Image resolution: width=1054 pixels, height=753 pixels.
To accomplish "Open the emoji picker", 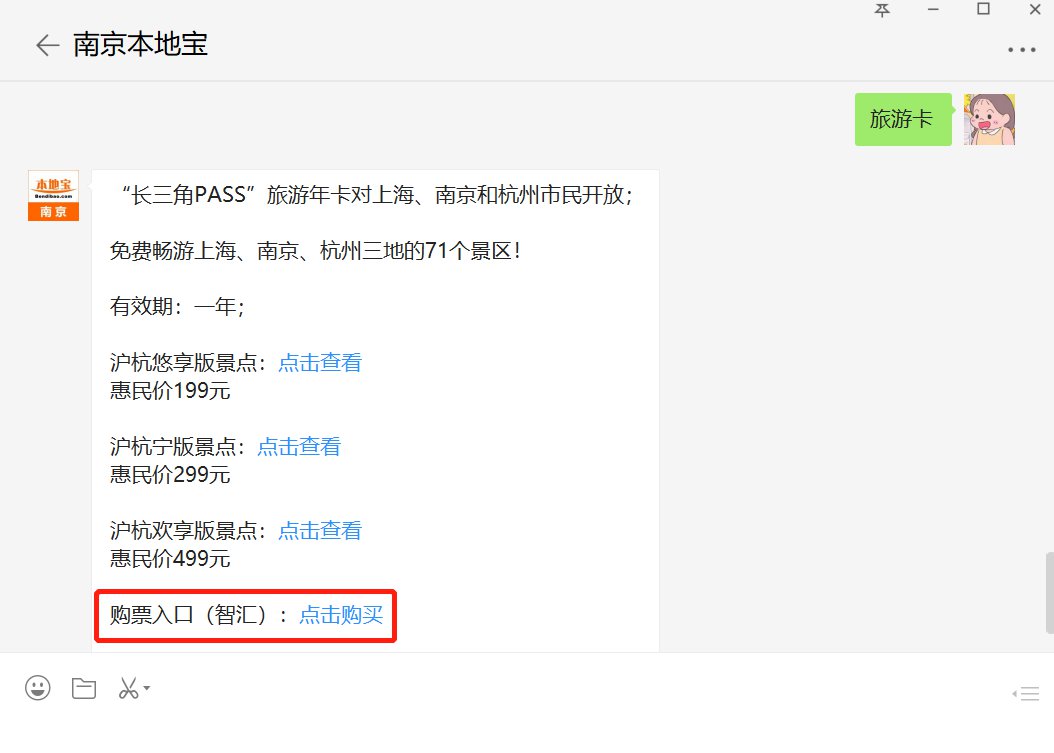I will (x=38, y=688).
